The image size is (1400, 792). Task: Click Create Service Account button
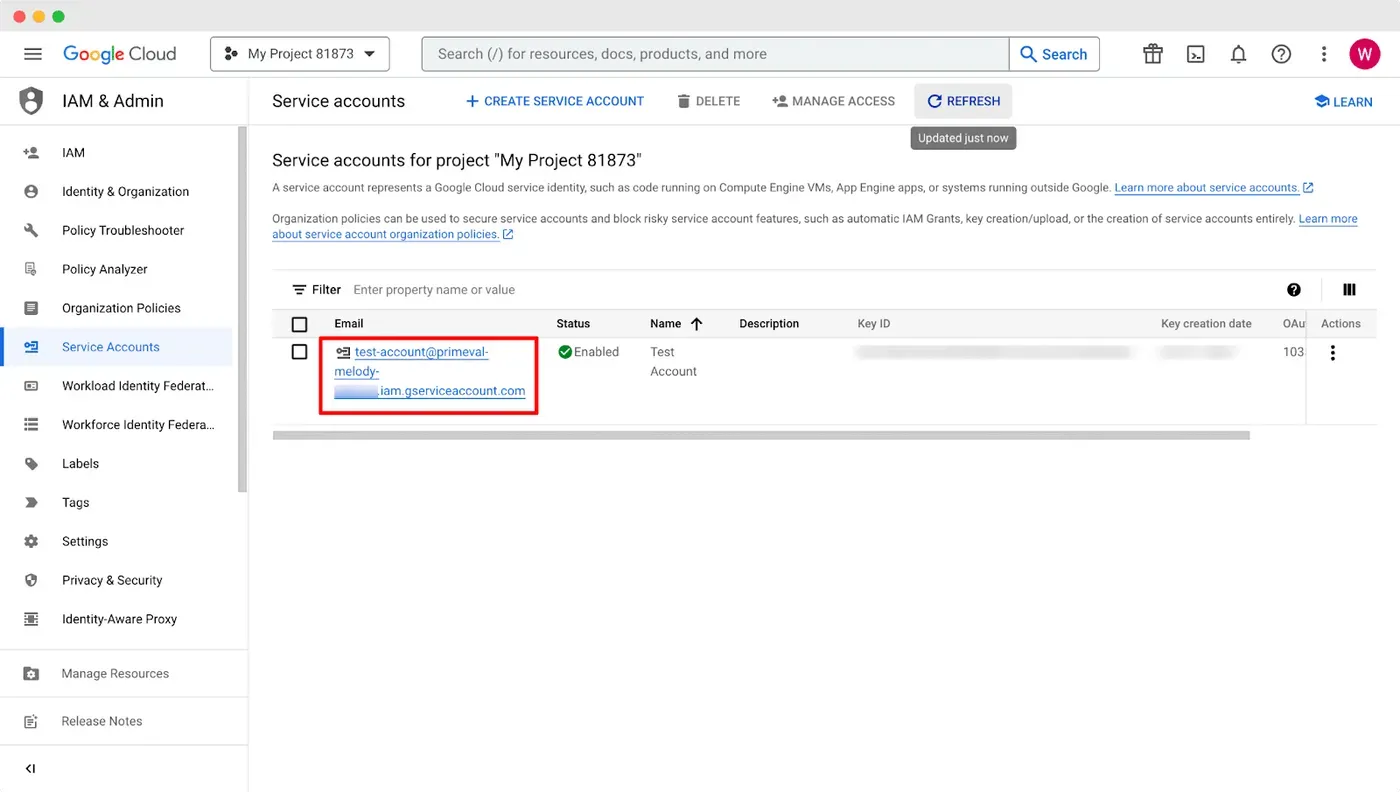pos(555,101)
